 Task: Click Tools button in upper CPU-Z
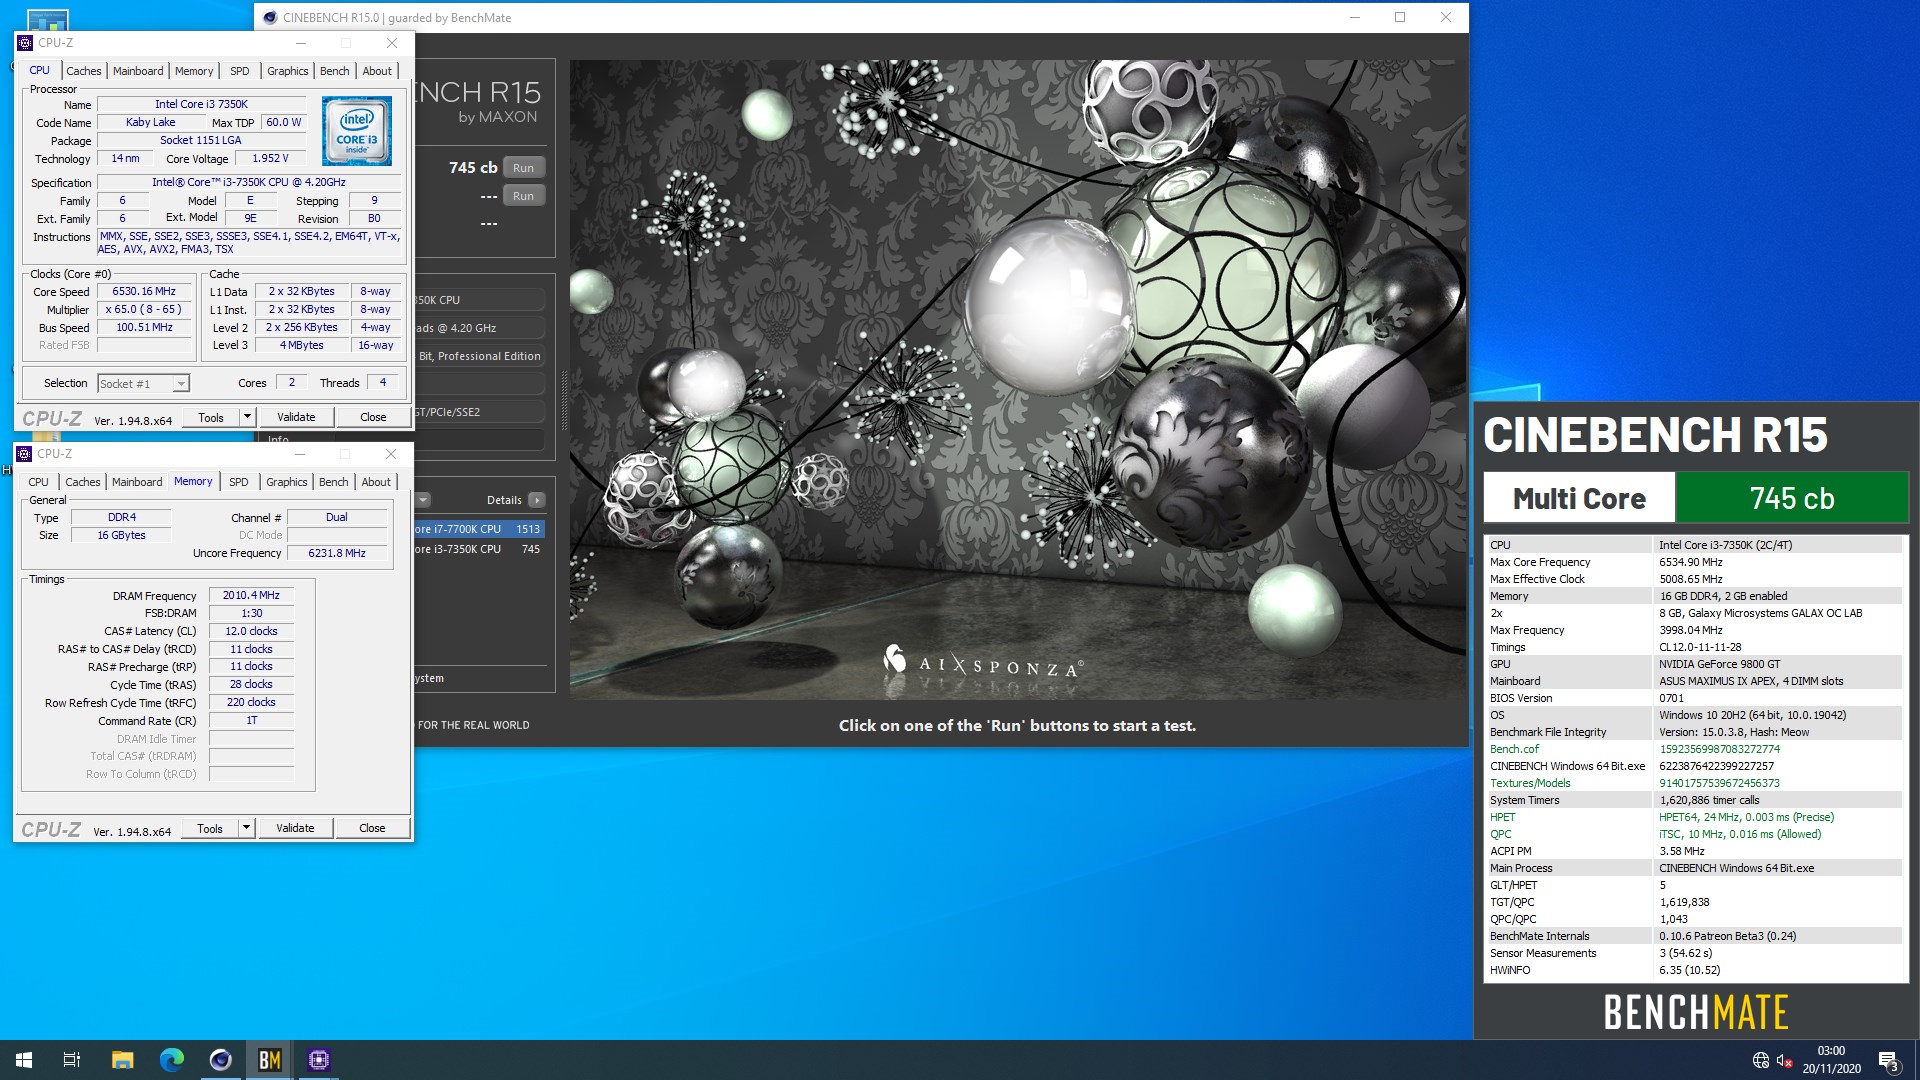[211, 417]
